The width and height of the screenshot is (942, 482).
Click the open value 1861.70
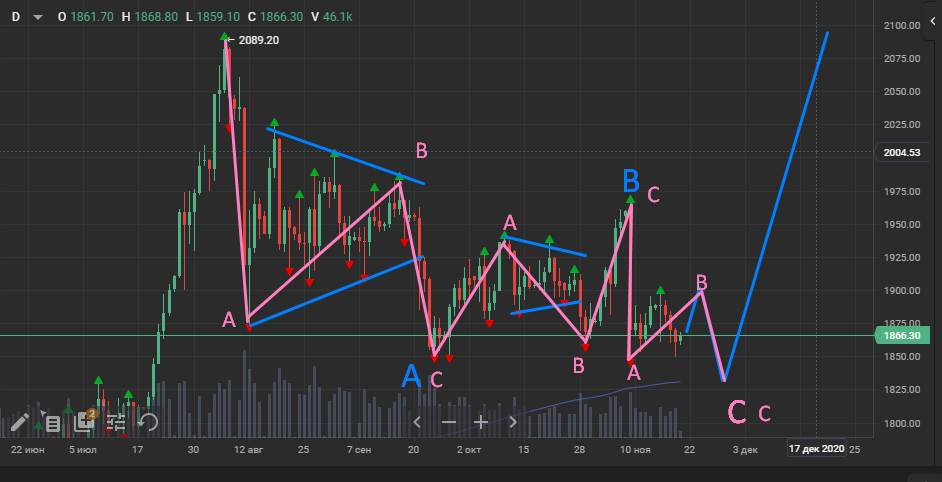(91, 17)
